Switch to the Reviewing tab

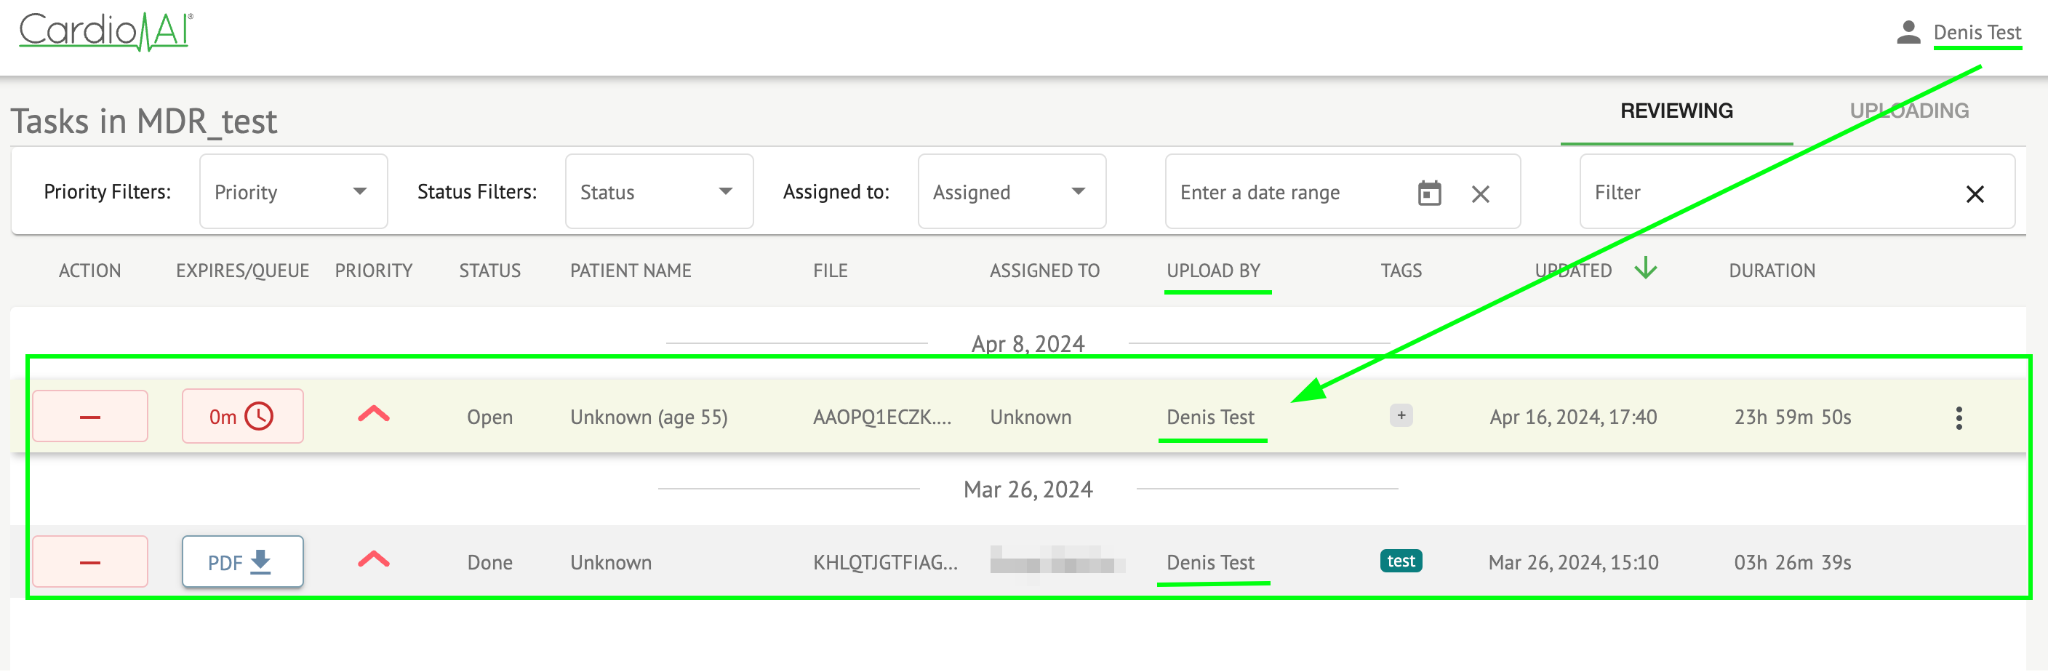pos(1676,111)
